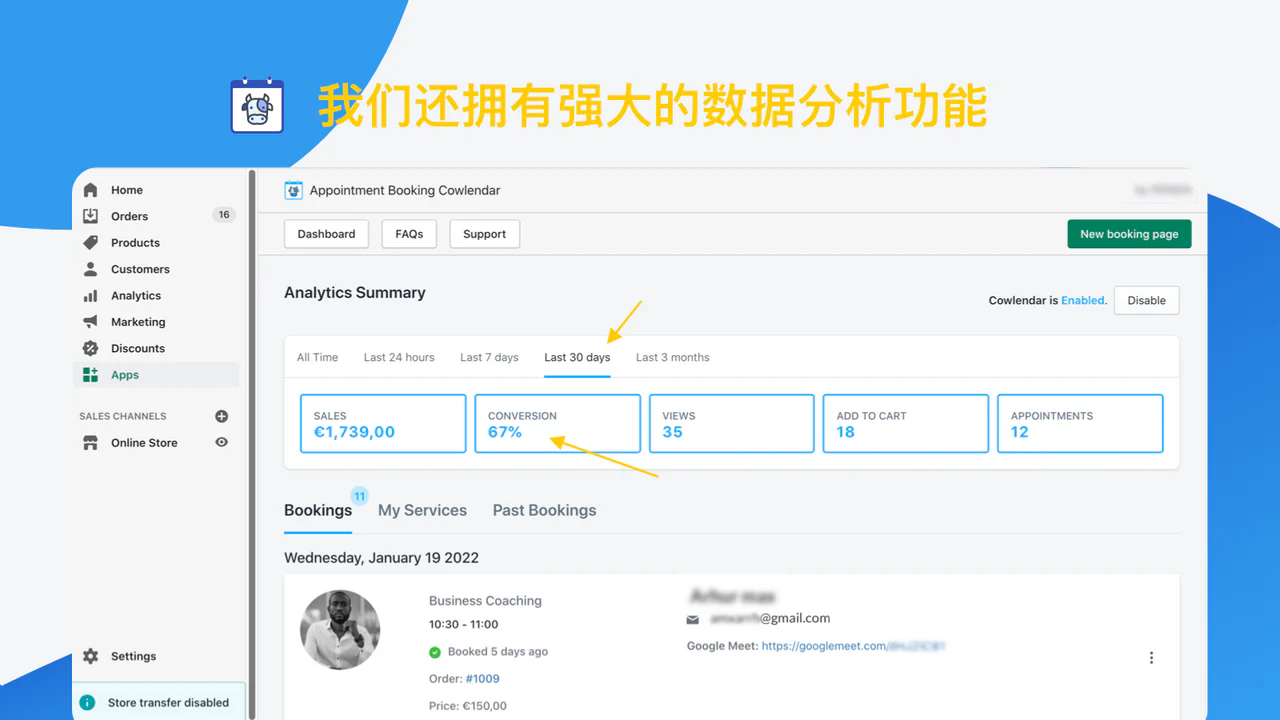
Task: Select the Last 30 days tab
Action: click(x=577, y=357)
